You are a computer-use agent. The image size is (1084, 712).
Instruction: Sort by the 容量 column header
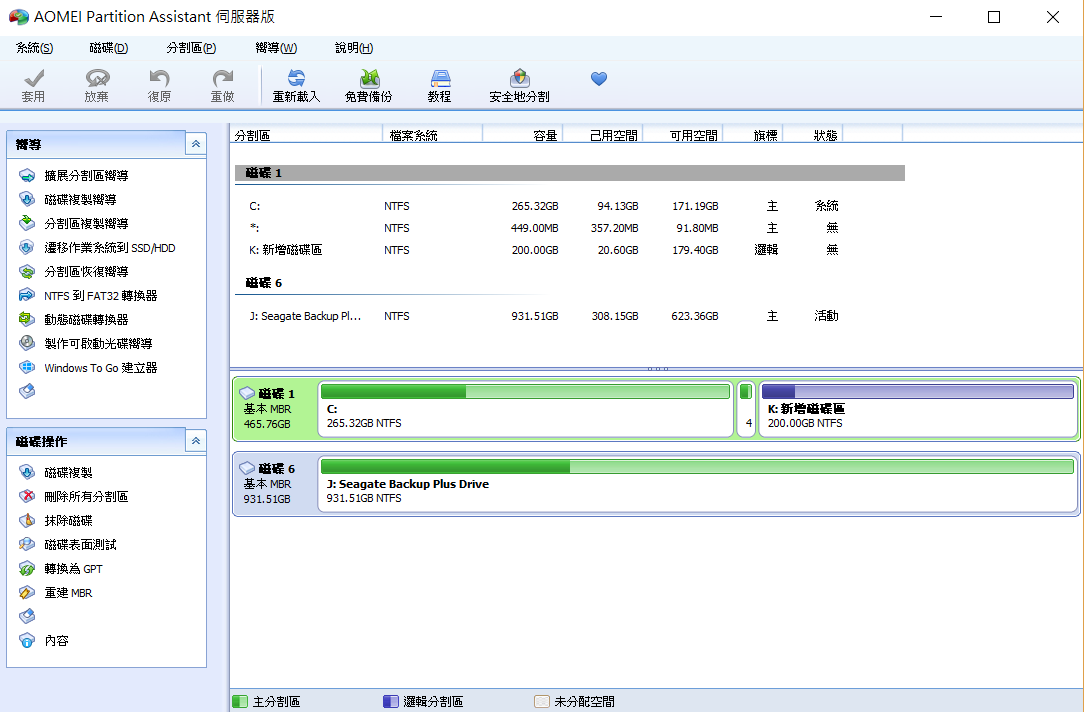tap(523, 135)
